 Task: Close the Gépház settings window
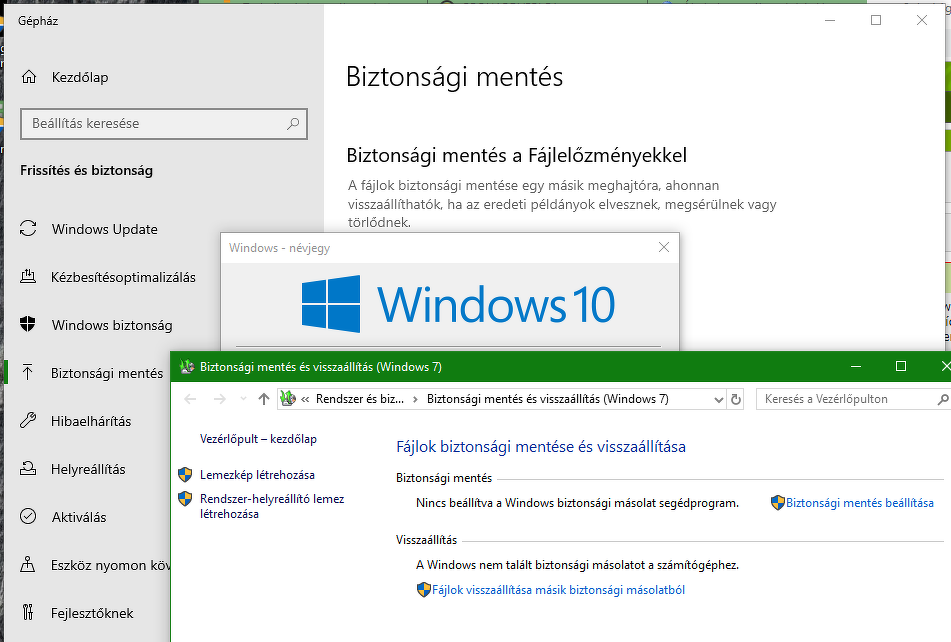tap(922, 21)
